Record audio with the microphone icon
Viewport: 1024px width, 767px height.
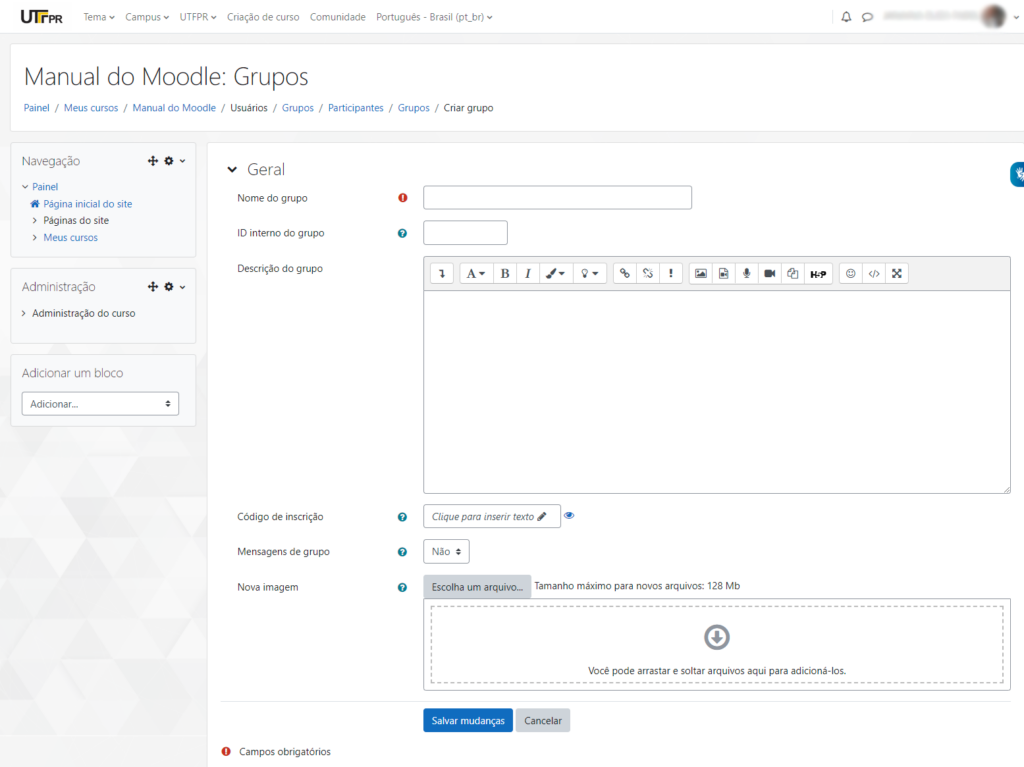click(x=746, y=274)
